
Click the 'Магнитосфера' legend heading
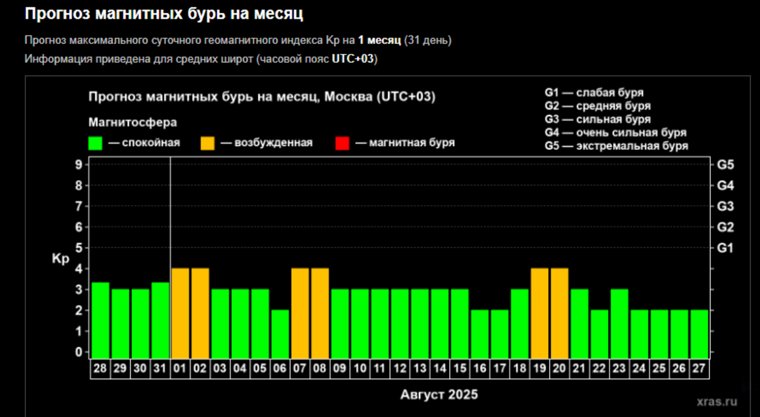coord(132,123)
